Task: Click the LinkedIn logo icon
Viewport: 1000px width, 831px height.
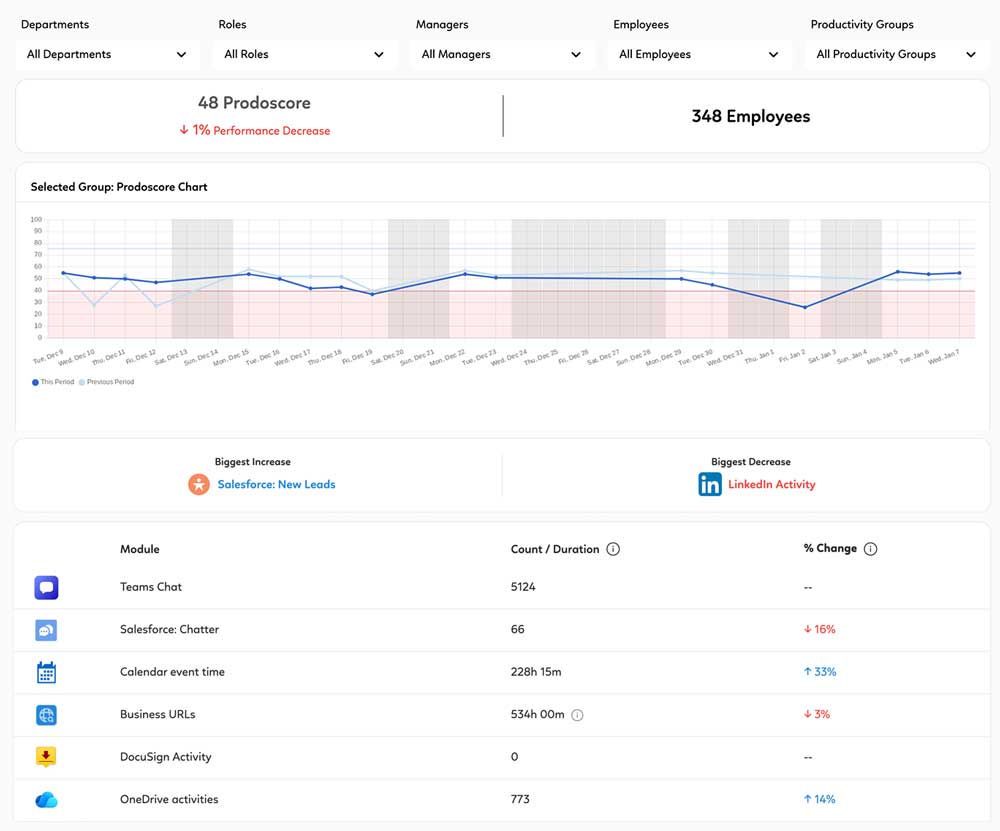Action: (x=710, y=484)
